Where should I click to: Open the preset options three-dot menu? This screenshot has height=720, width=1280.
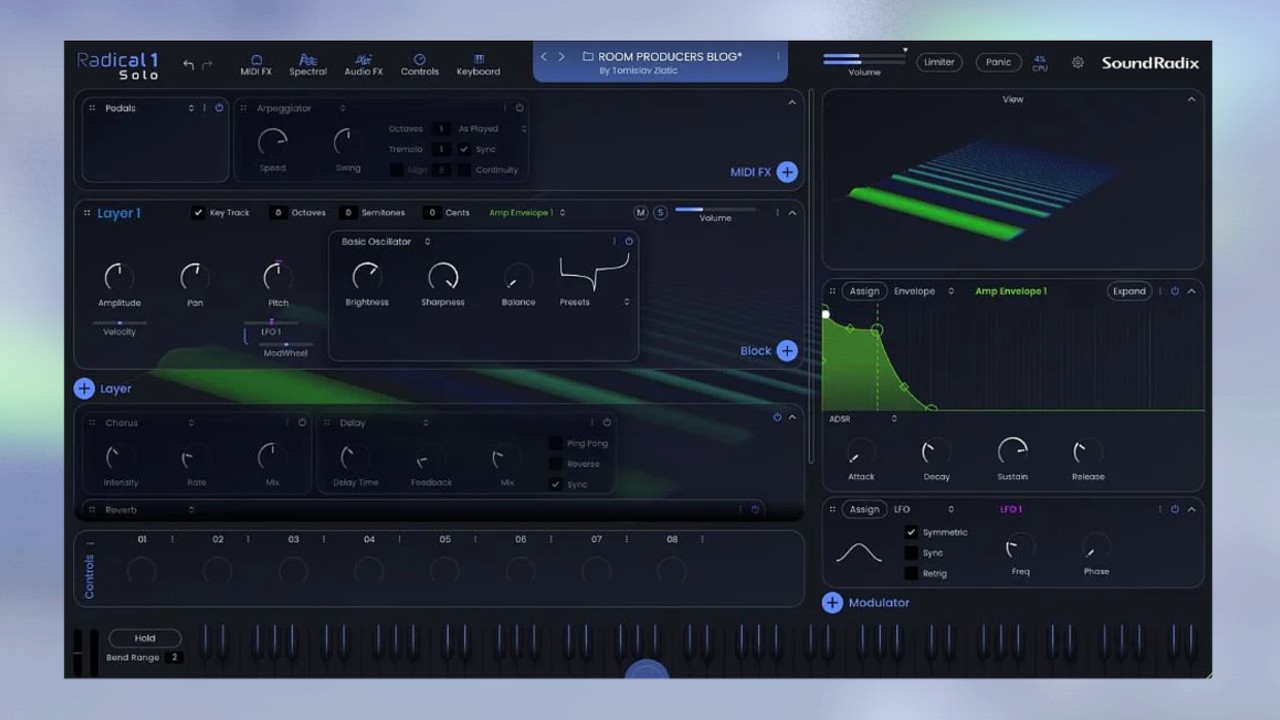778,57
